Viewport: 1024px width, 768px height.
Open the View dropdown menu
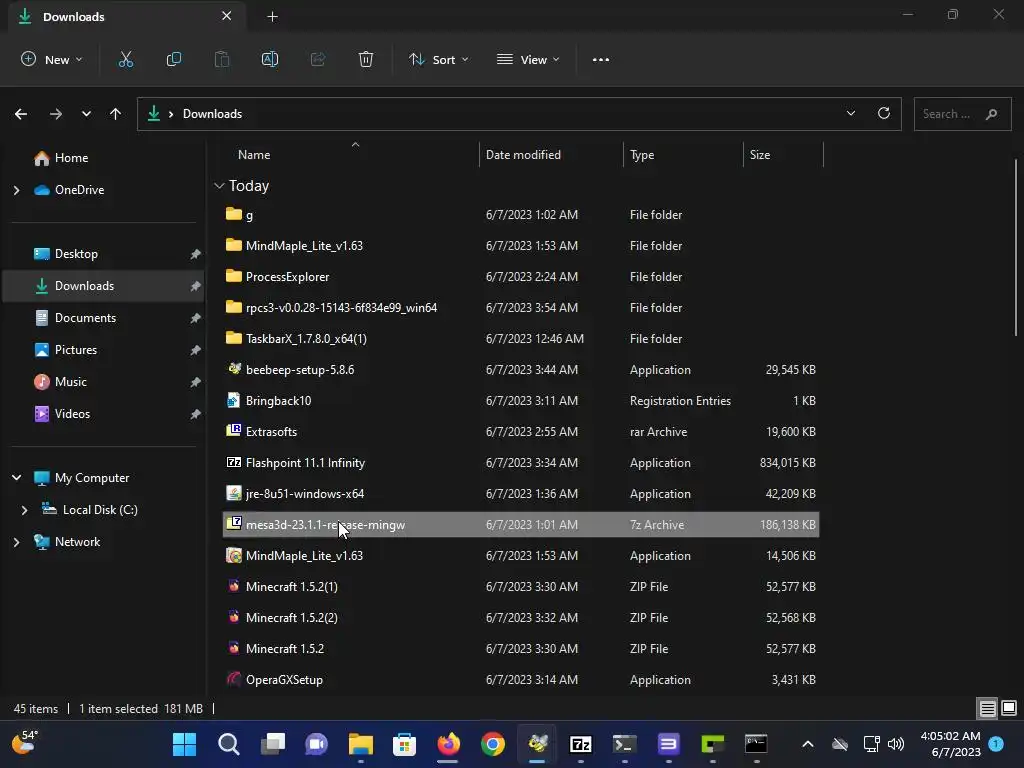pyautogui.click(x=528, y=59)
